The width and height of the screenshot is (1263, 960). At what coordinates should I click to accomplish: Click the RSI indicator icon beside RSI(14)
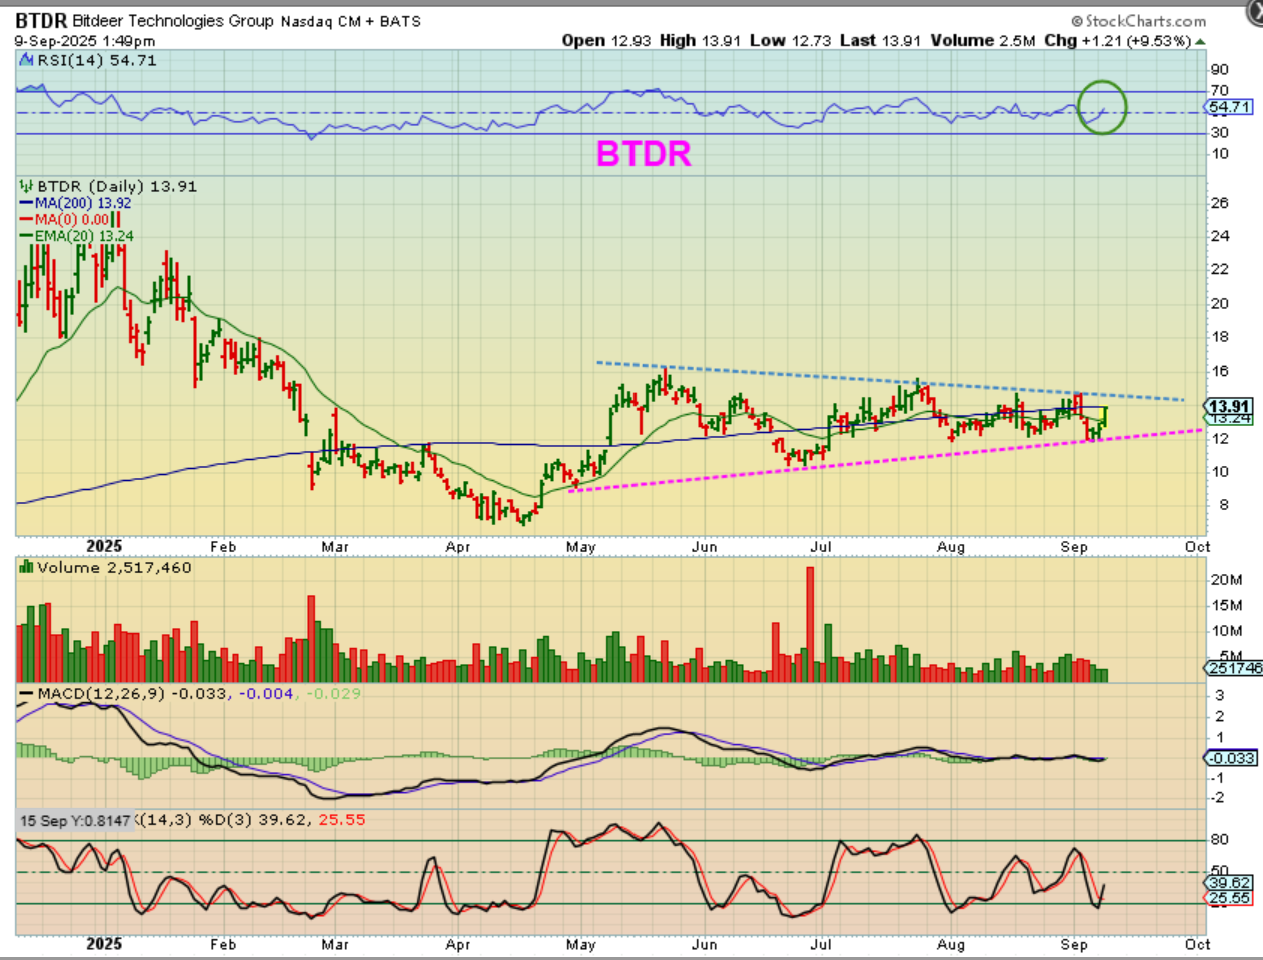26,60
